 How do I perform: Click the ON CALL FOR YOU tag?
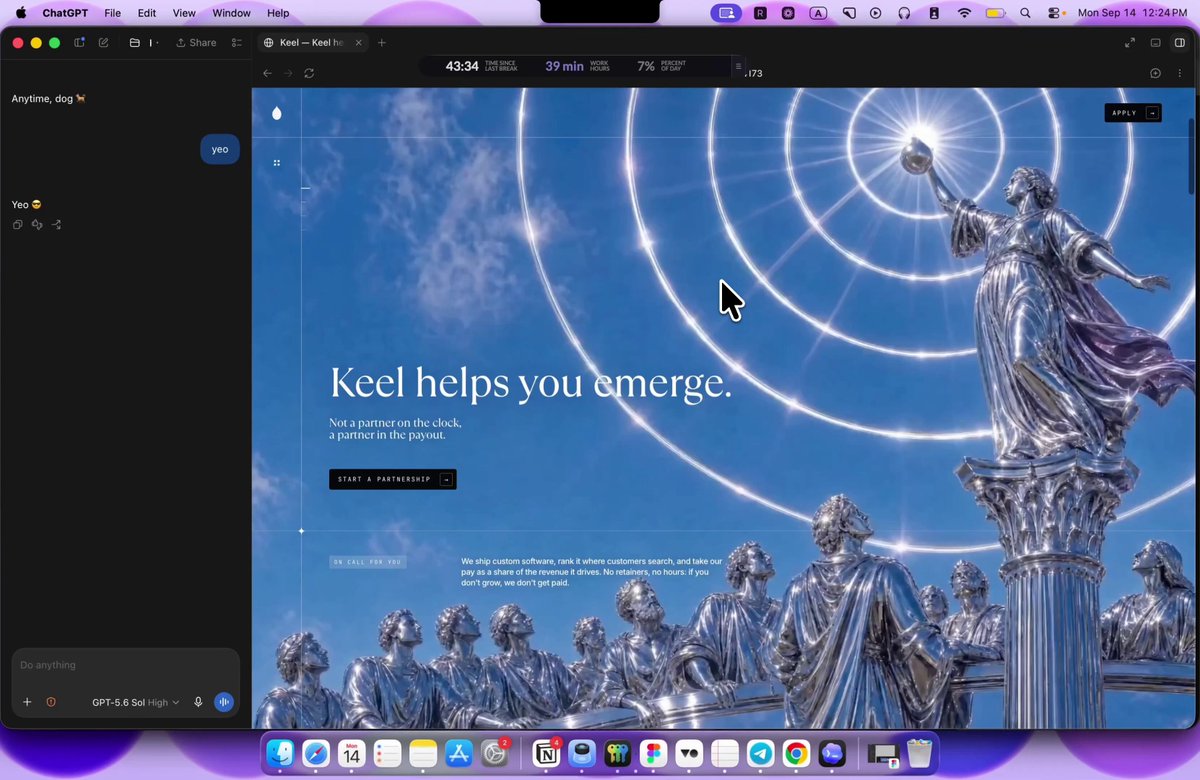[x=368, y=562]
